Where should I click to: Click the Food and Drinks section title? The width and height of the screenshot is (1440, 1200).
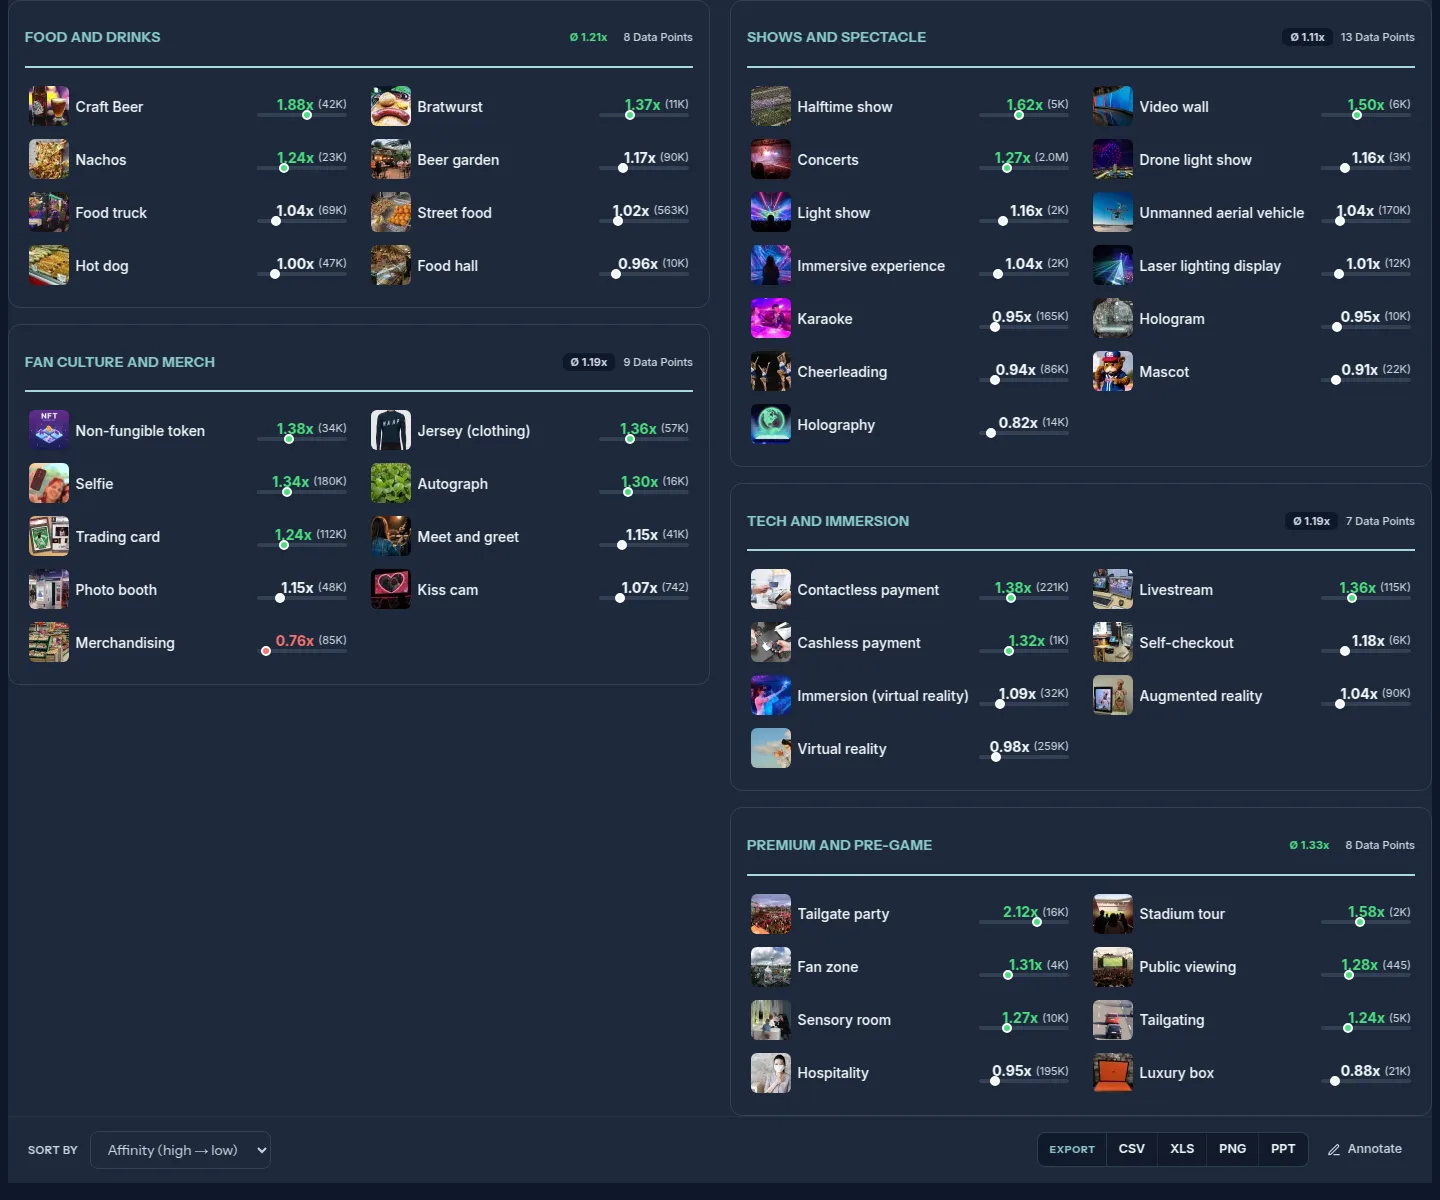(92, 37)
